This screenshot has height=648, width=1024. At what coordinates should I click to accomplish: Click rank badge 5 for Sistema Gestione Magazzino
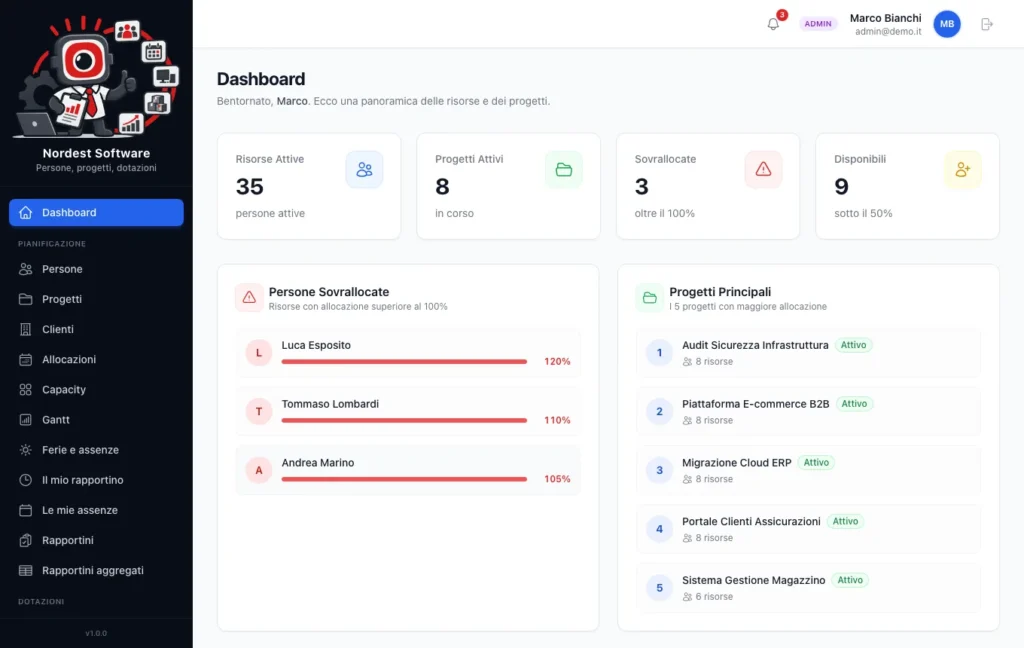click(x=659, y=588)
